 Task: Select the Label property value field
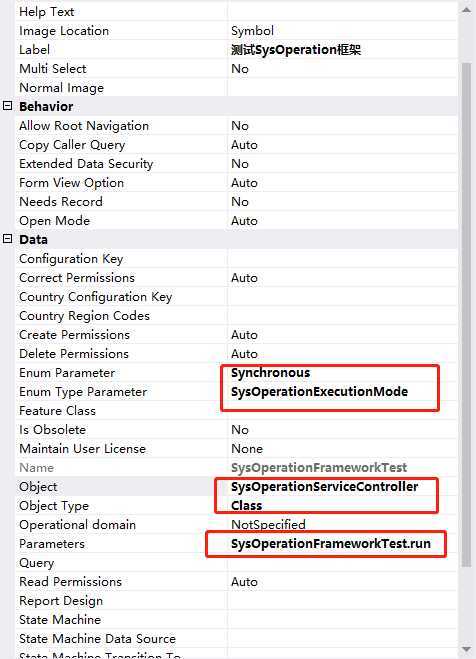click(x=342, y=50)
